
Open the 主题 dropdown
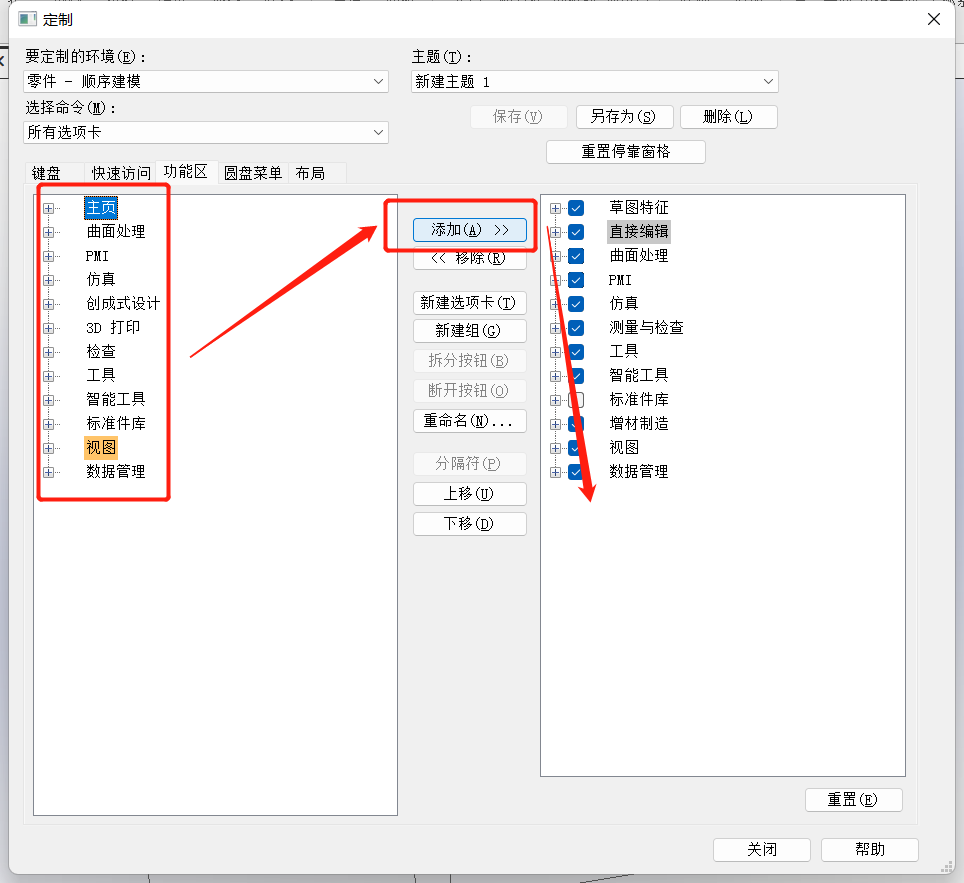[595, 82]
